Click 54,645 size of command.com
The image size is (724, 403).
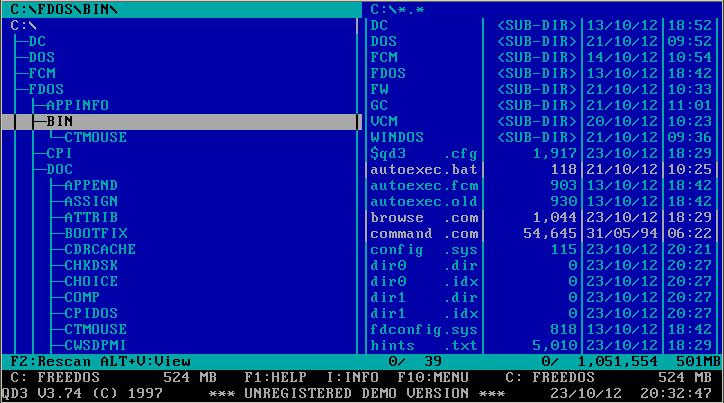550,234
